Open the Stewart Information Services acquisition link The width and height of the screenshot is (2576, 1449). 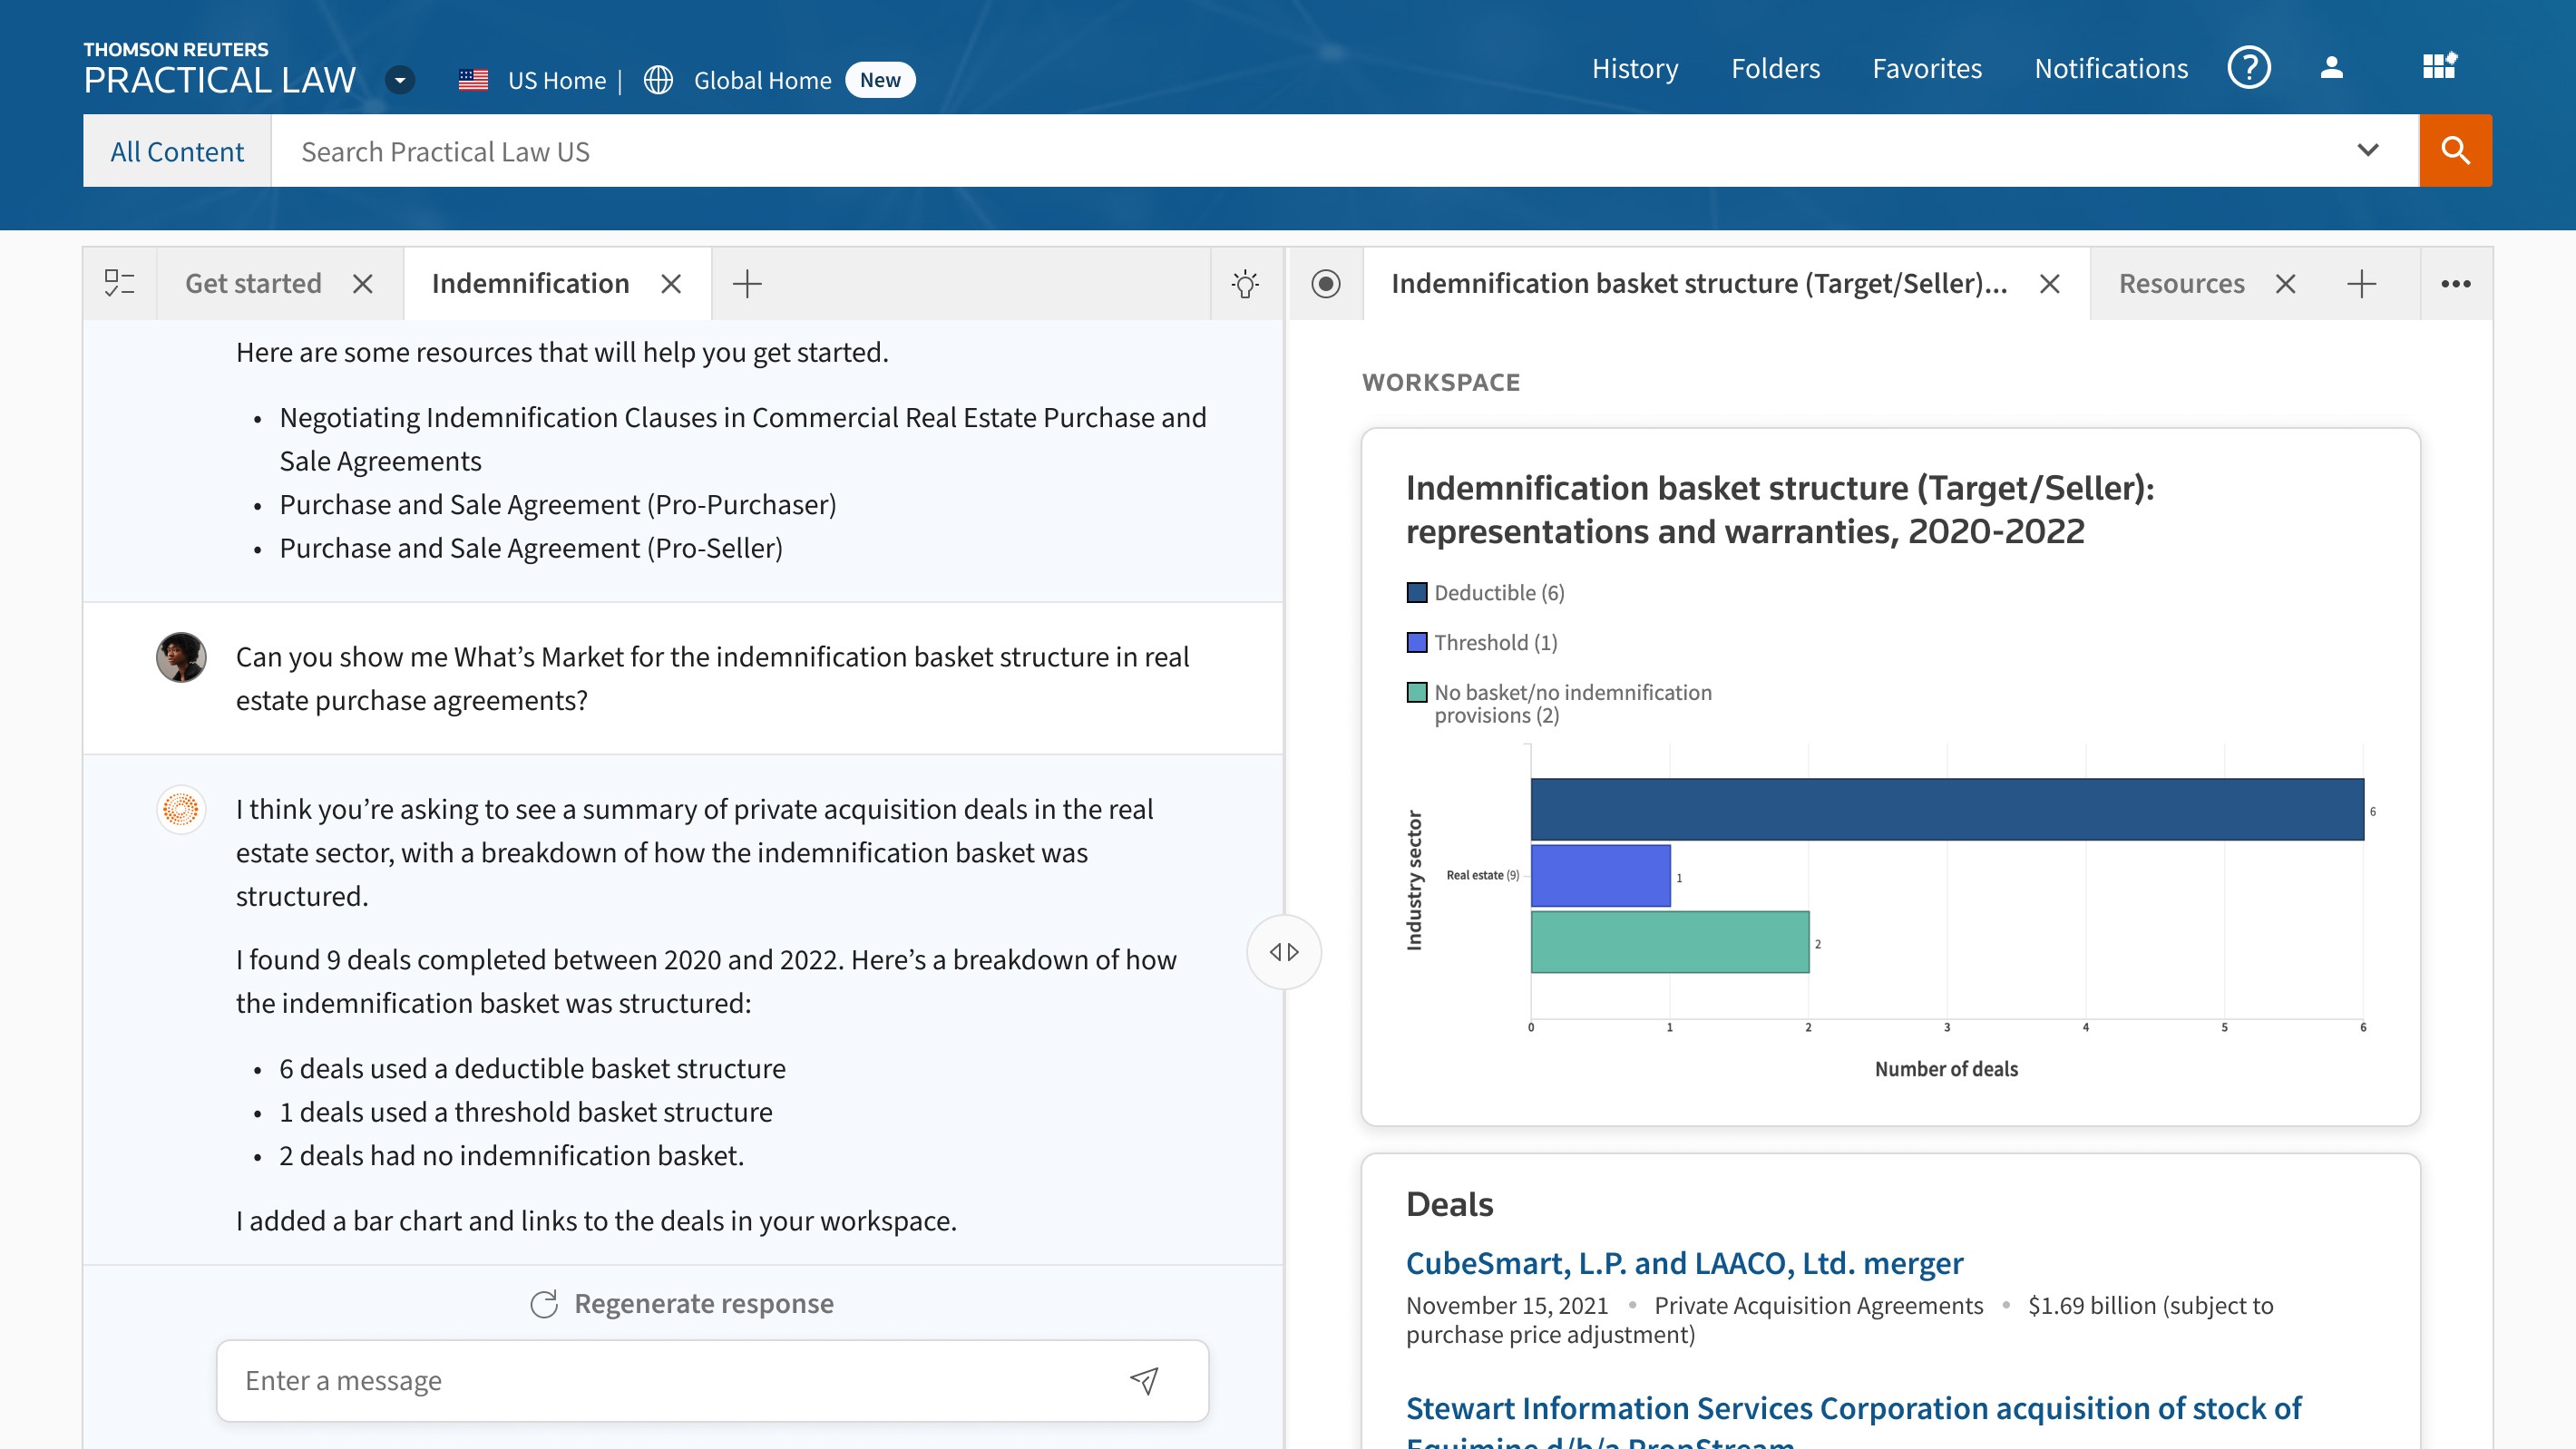(1856, 1408)
